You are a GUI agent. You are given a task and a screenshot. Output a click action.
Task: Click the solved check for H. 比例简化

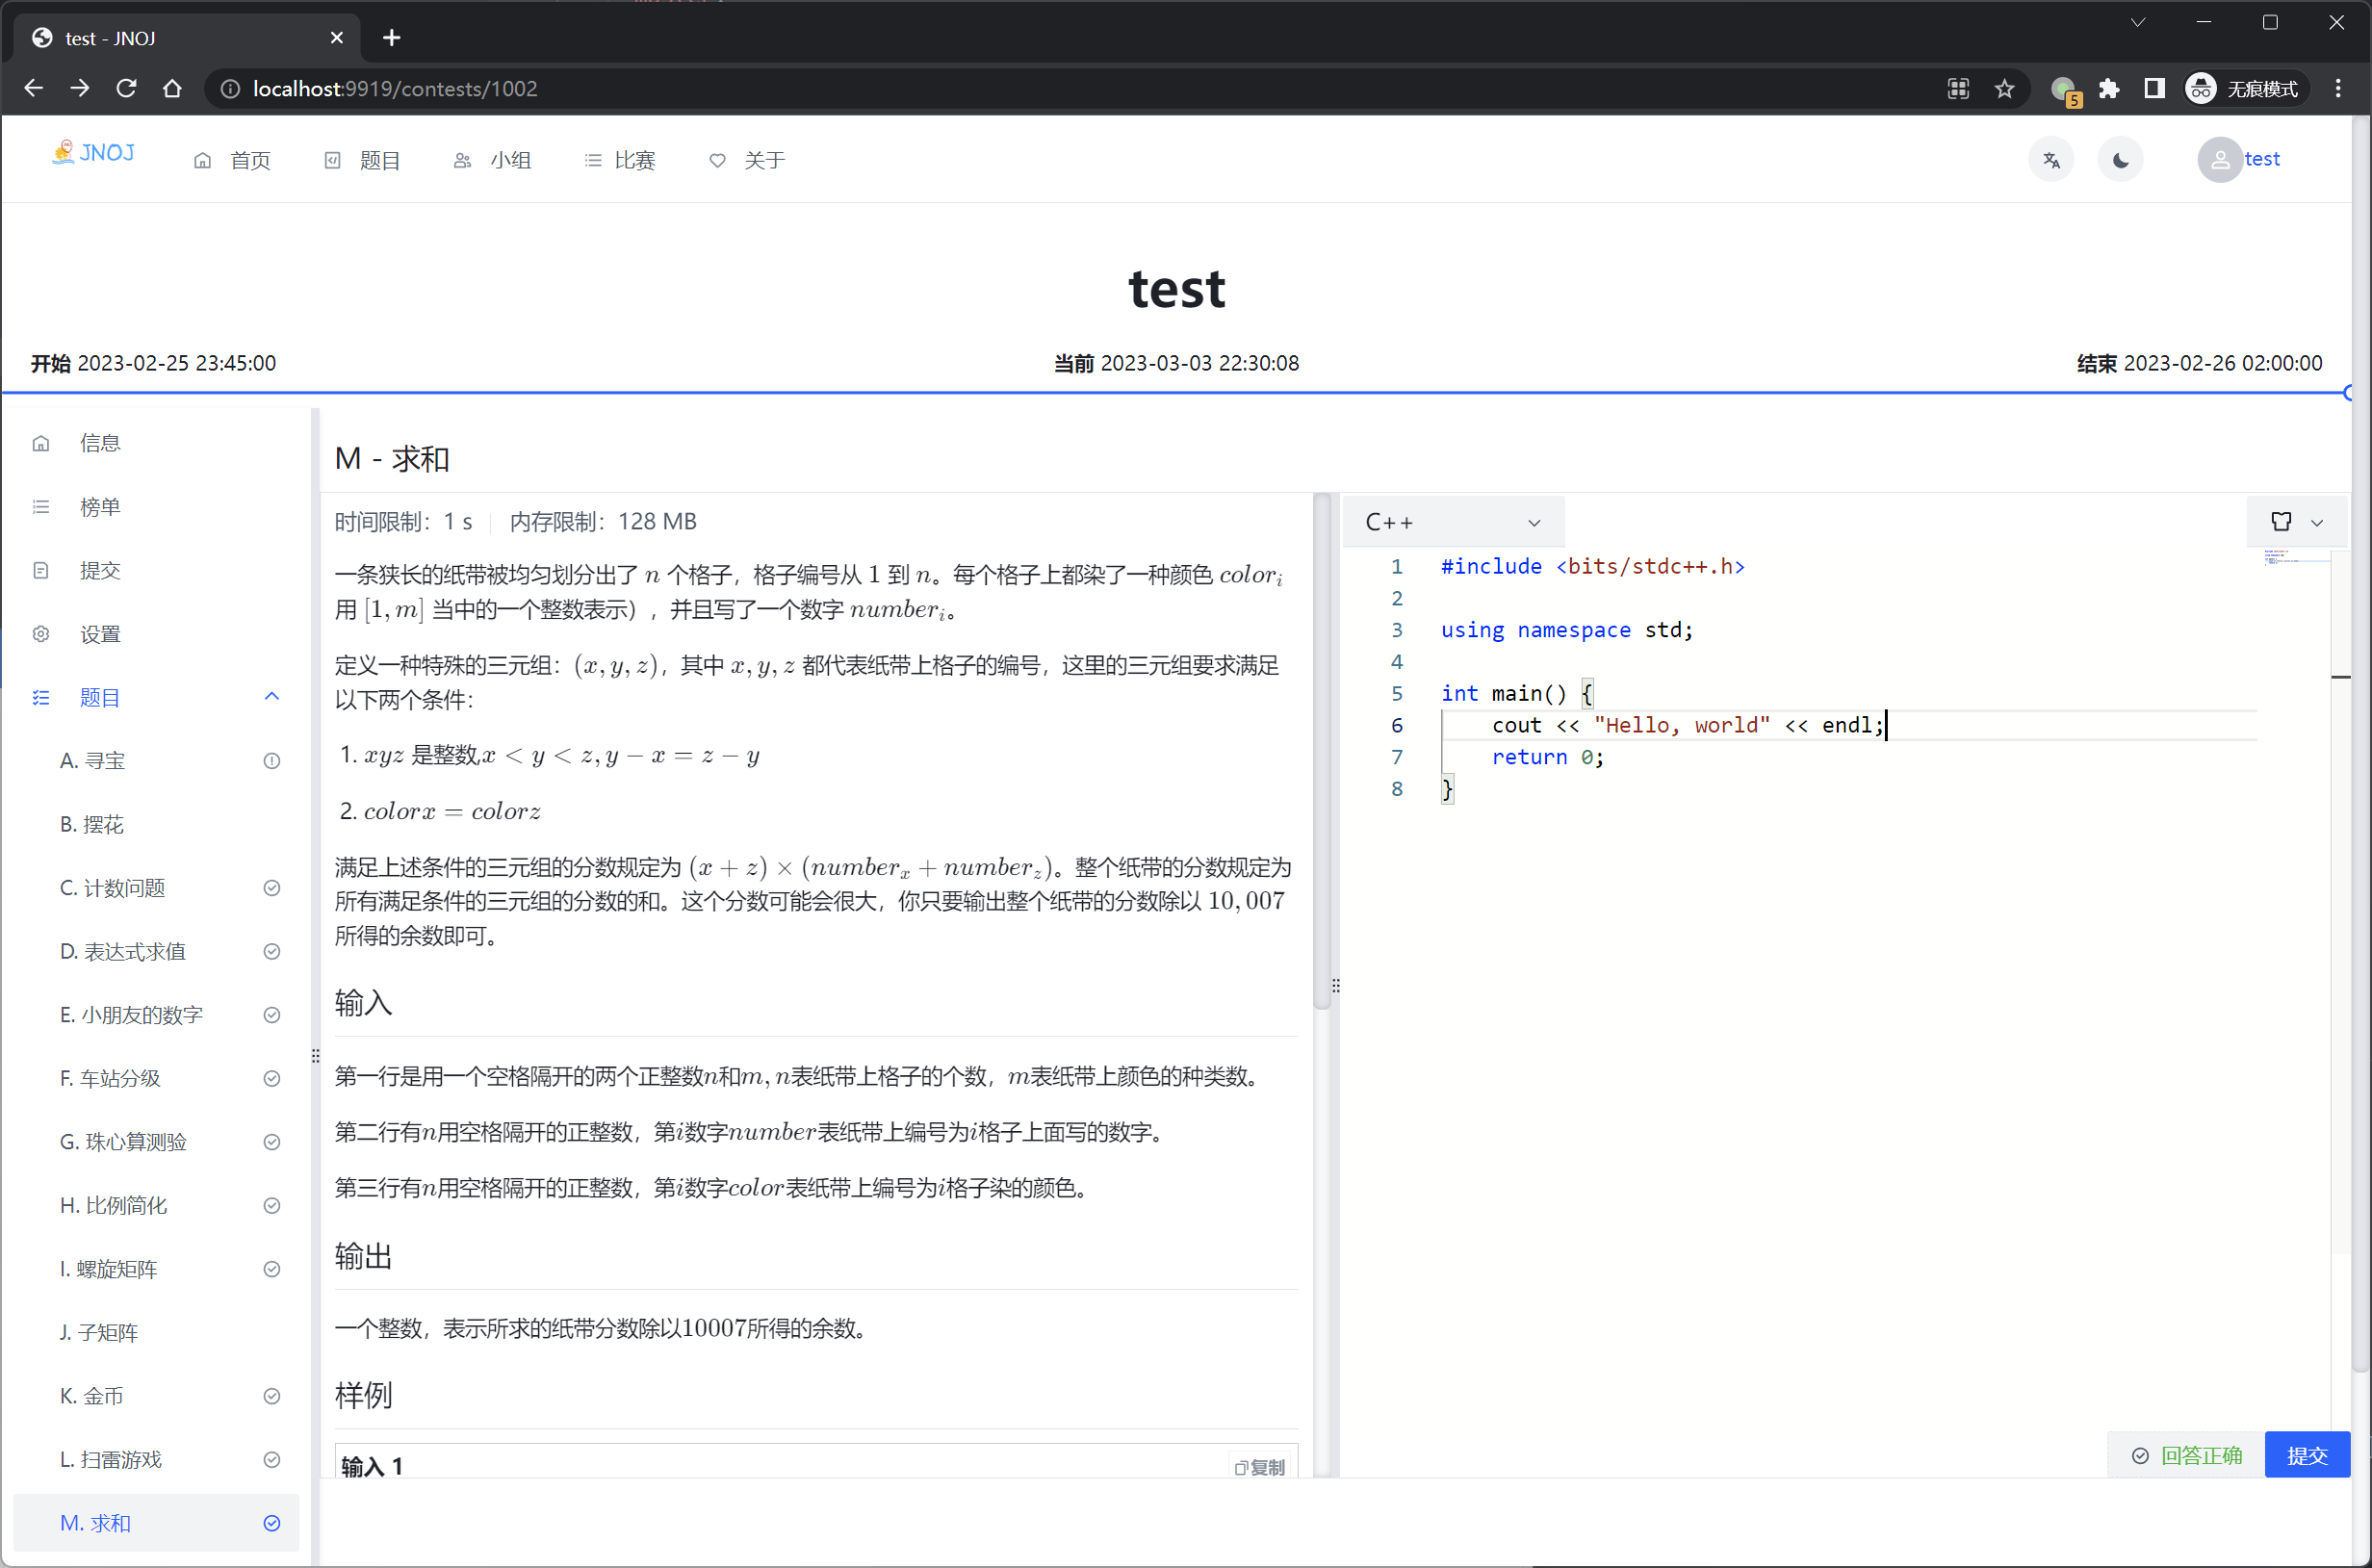pyautogui.click(x=271, y=1205)
